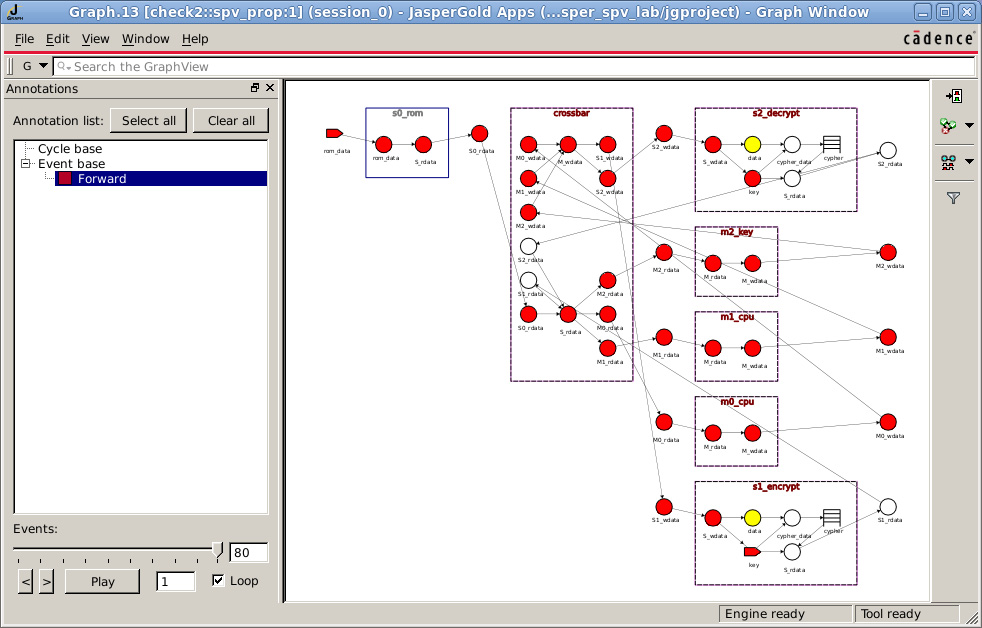Open dropdown arrow beside the nodes icon
982x628 pixels.
(969, 126)
